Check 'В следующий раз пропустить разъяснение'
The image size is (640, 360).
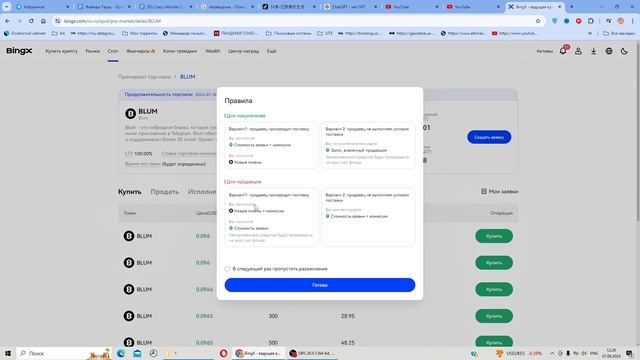pyautogui.click(x=227, y=269)
